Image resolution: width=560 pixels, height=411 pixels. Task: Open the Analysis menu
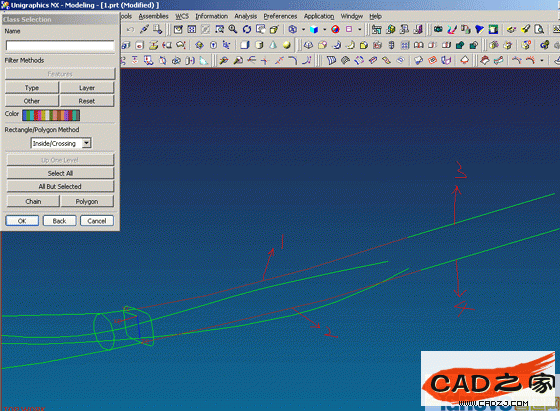point(245,16)
